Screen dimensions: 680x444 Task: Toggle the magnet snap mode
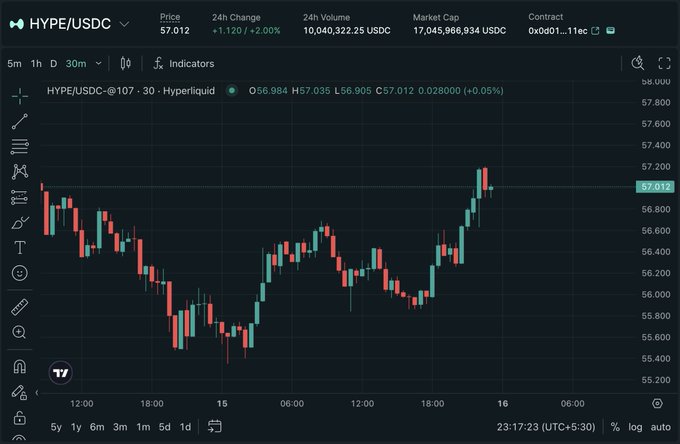(20, 367)
